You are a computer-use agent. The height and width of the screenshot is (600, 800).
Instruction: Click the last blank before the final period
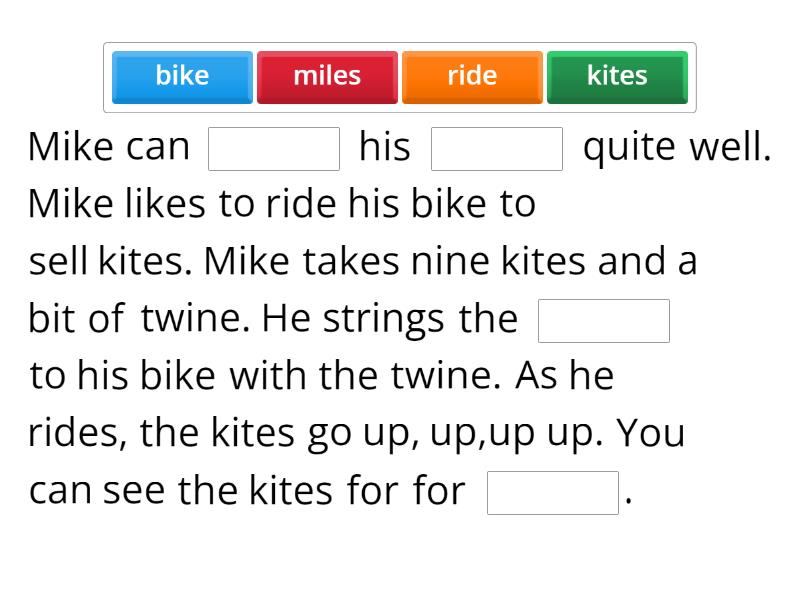tap(553, 492)
